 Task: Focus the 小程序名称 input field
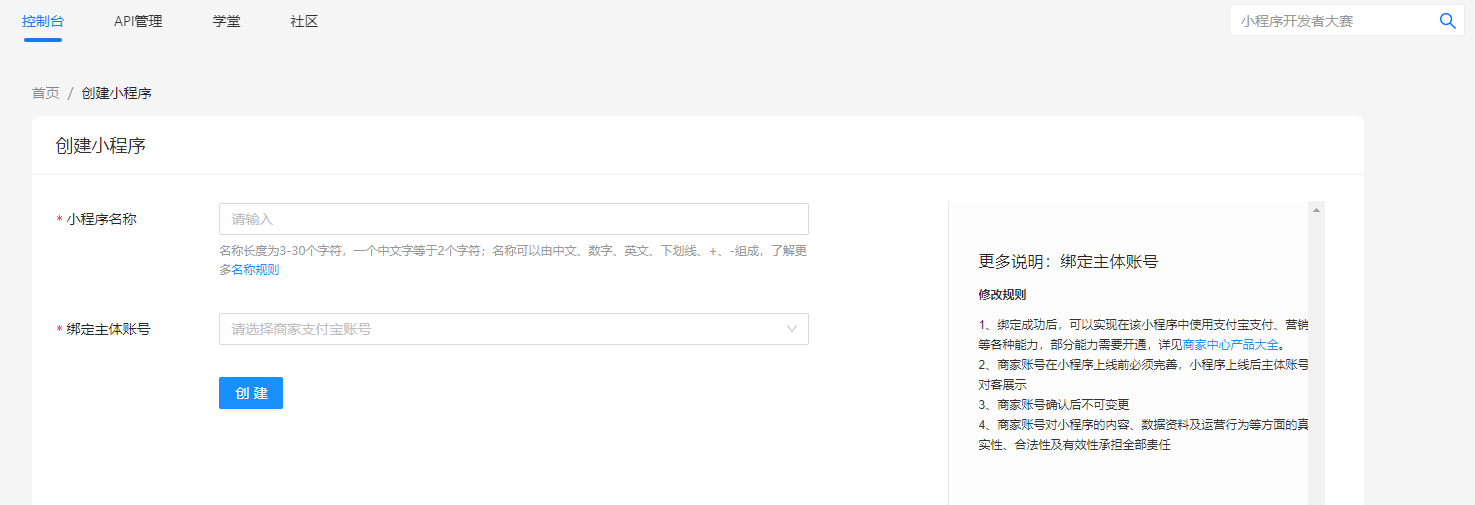513,219
